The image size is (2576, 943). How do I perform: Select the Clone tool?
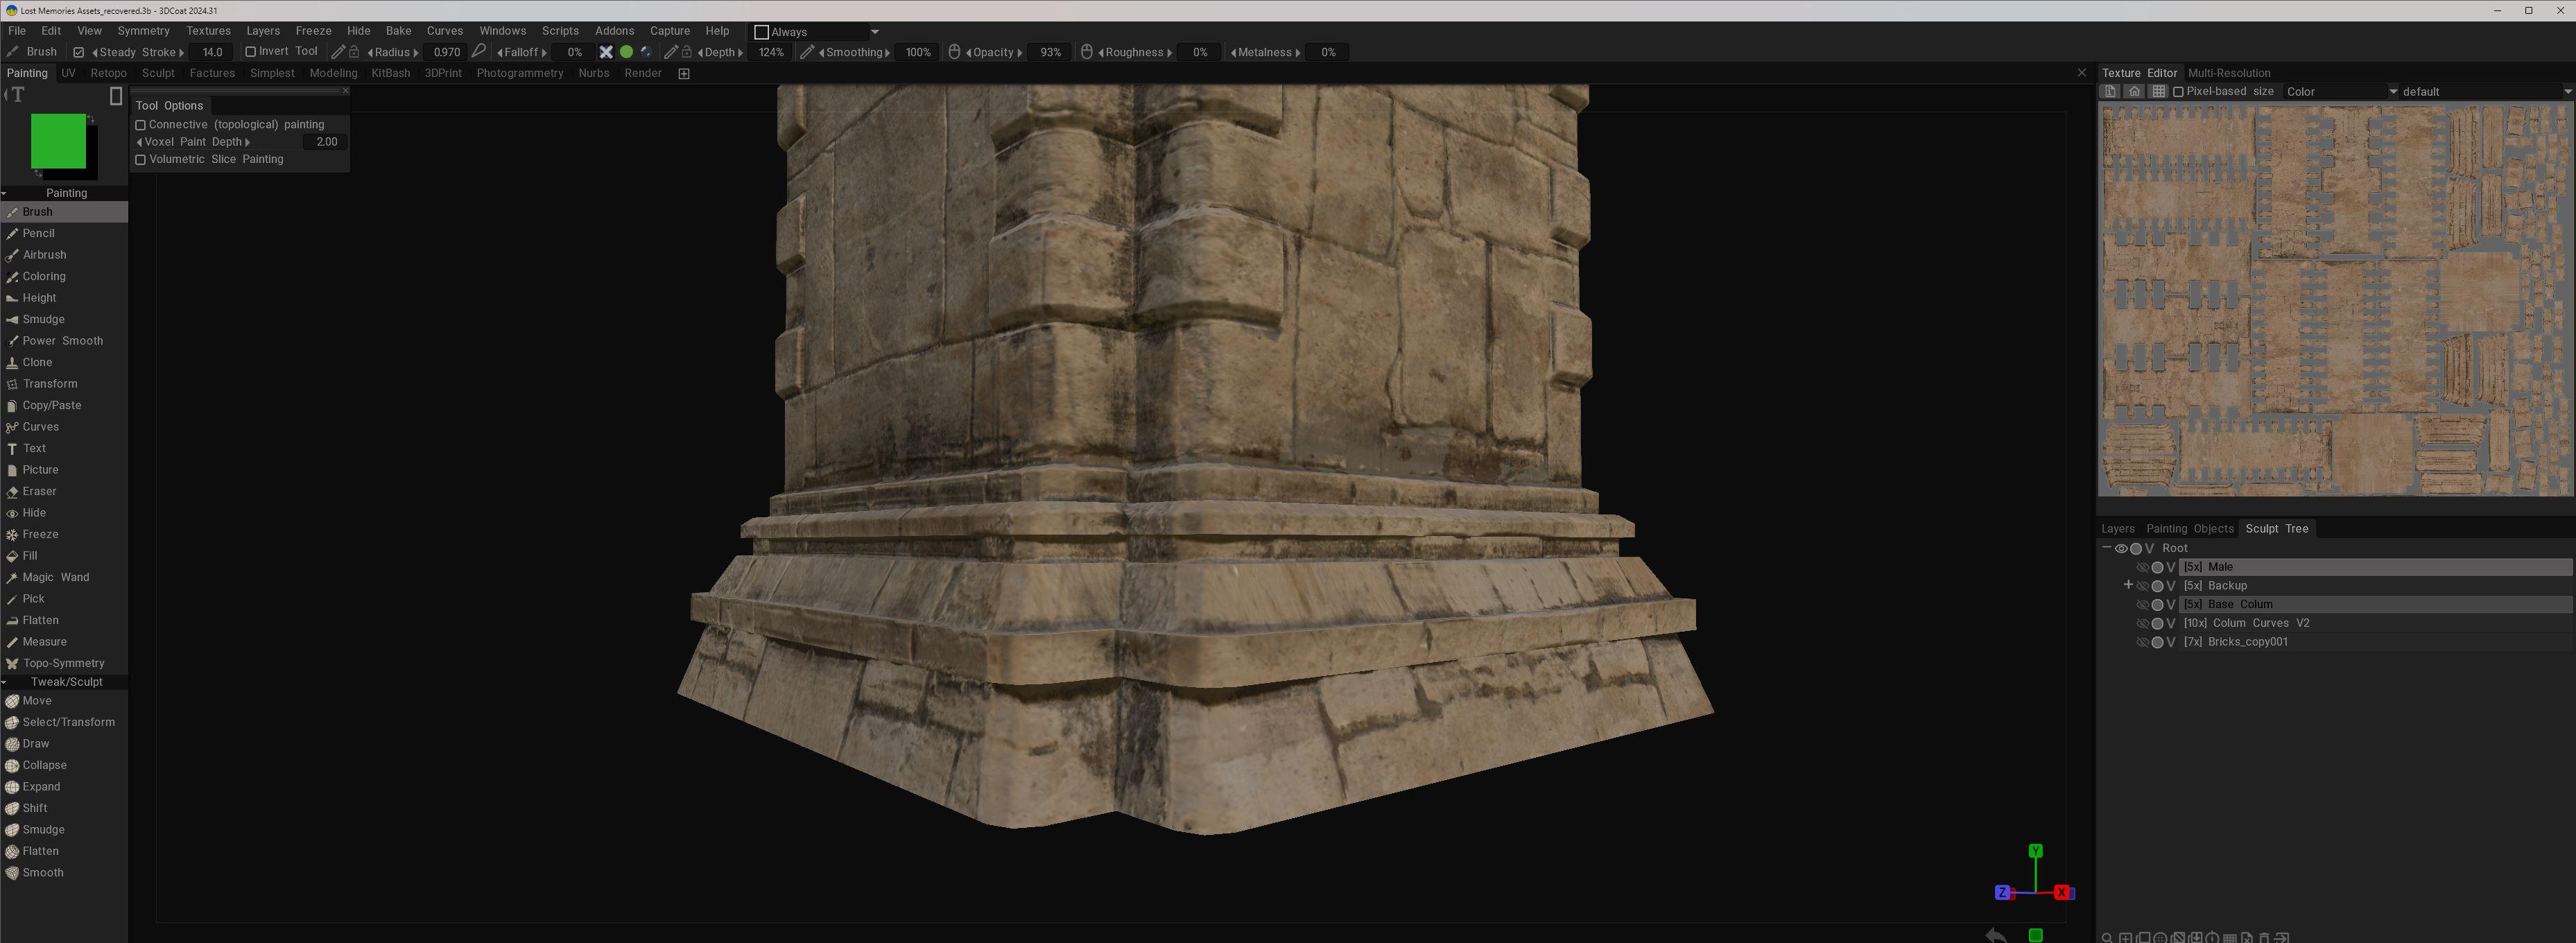tap(37, 362)
